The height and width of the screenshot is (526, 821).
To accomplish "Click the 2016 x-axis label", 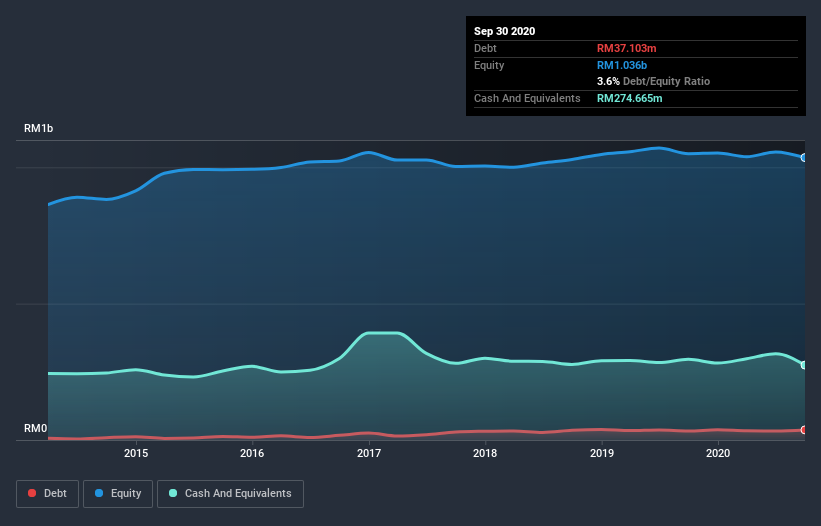I will [x=252, y=453].
